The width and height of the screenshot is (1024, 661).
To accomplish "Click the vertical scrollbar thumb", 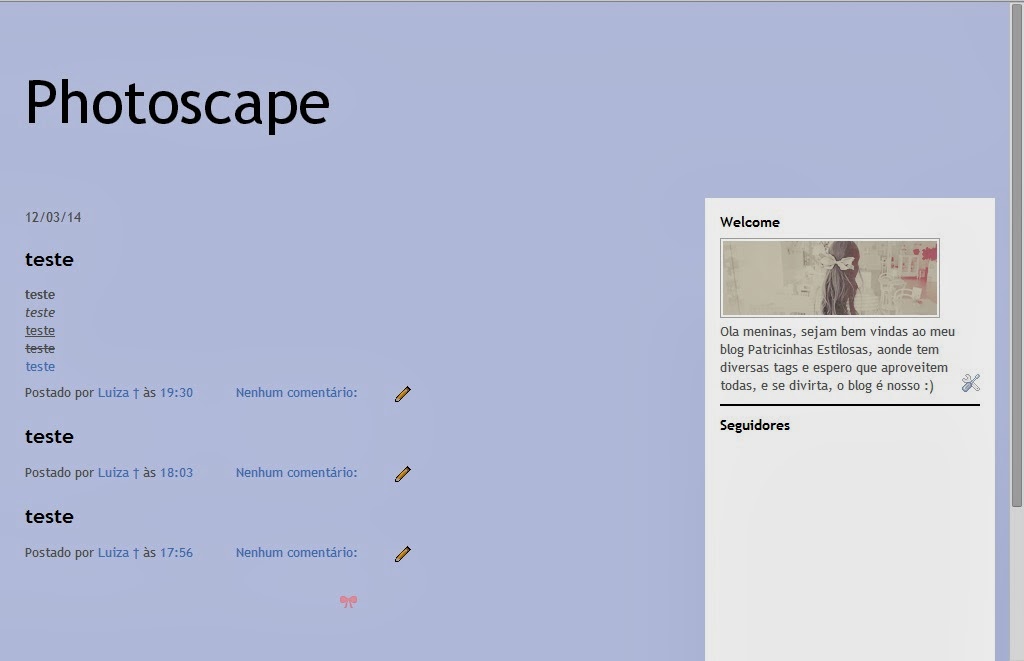I will 1017,255.
